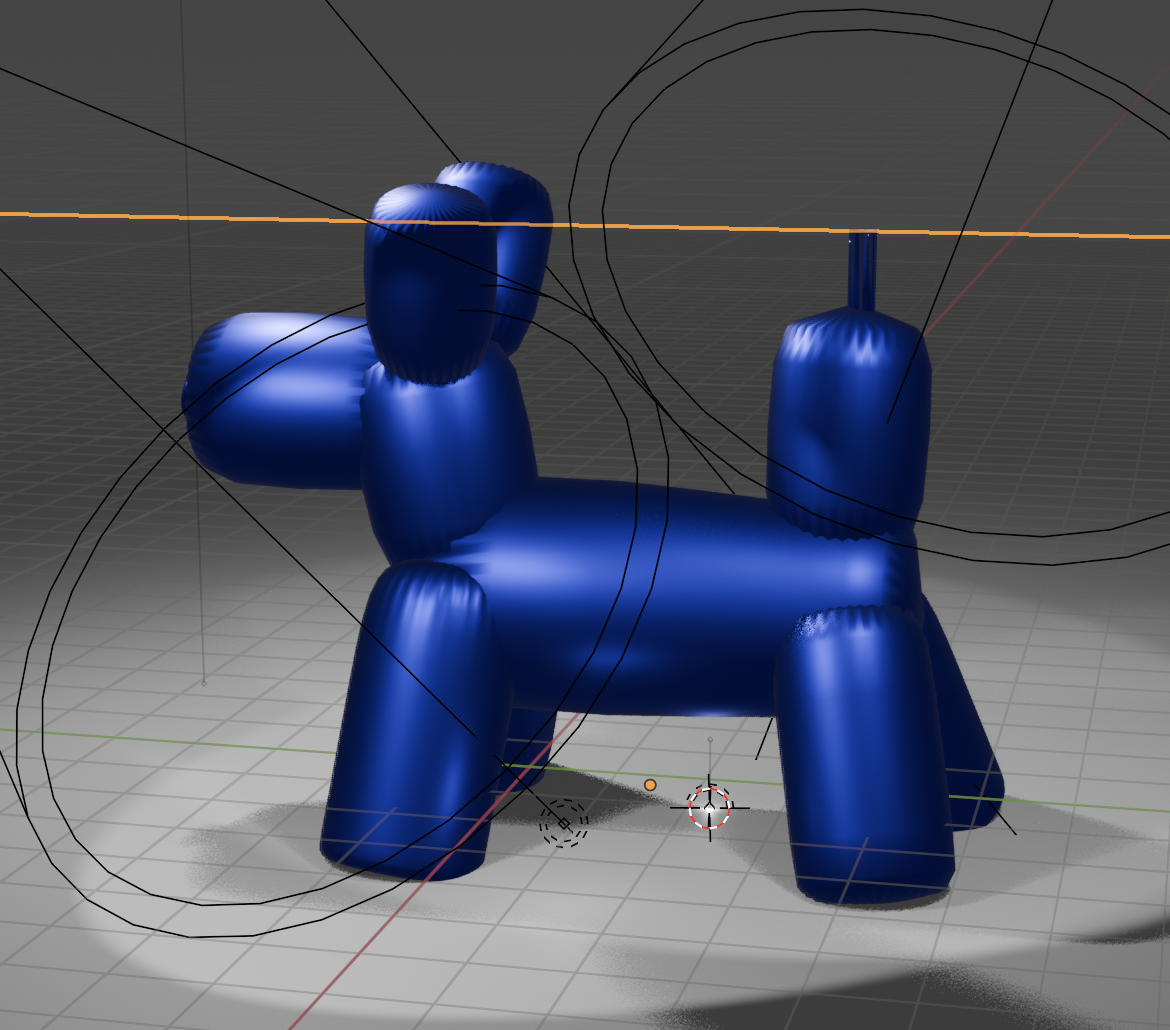Click the green Y axis line on the floor
The height and width of the screenshot is (1030, 1170).
[200, 740]
